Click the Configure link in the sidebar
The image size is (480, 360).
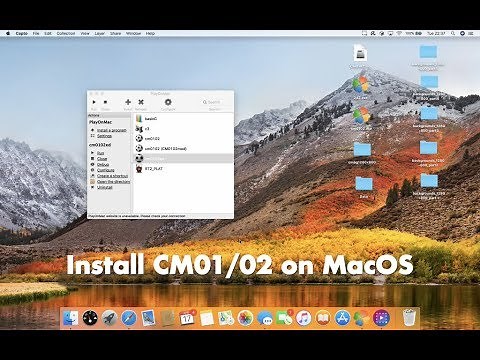tap(106, 170)
